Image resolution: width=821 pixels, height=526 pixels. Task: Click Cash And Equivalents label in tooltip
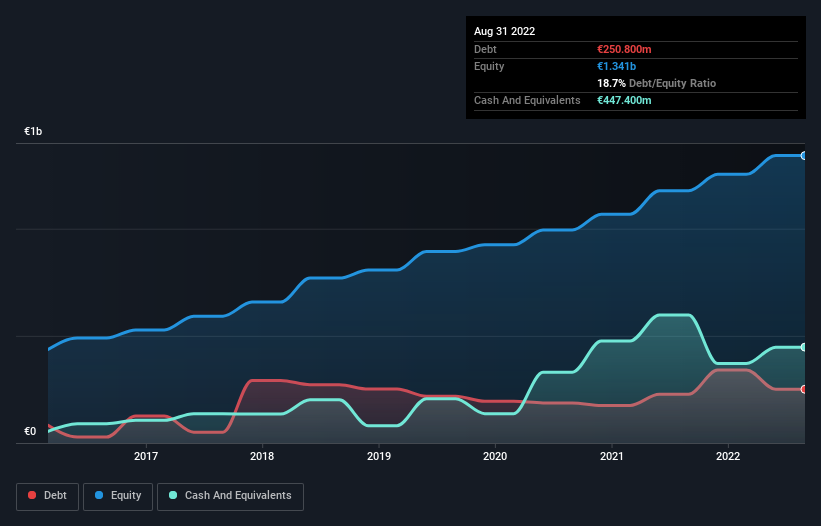coord(527,100)
